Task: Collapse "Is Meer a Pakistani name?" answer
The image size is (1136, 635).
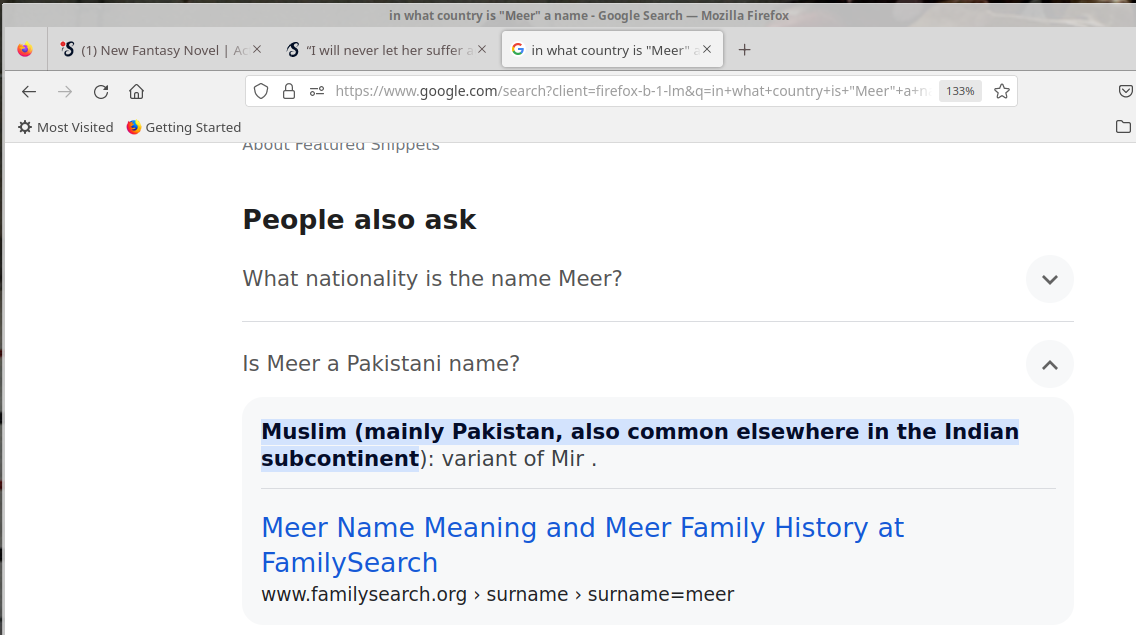Action: pos(1049,364)
